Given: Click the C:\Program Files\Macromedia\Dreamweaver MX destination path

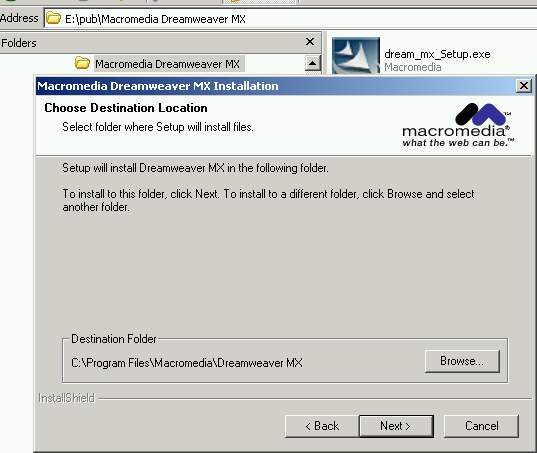Looking at the screenshot, I should pos(187,363).
